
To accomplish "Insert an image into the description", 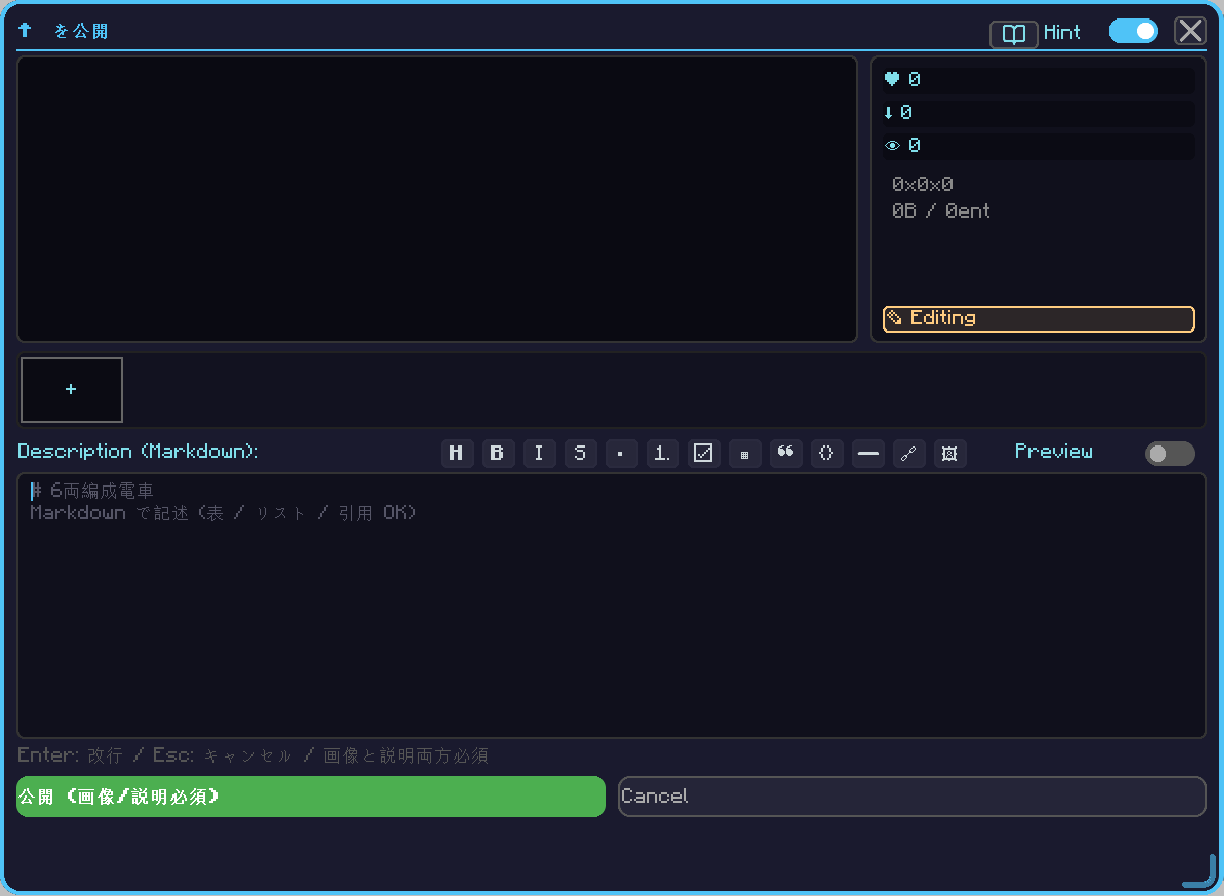I will pyautogui.click(x=950, y=453).
